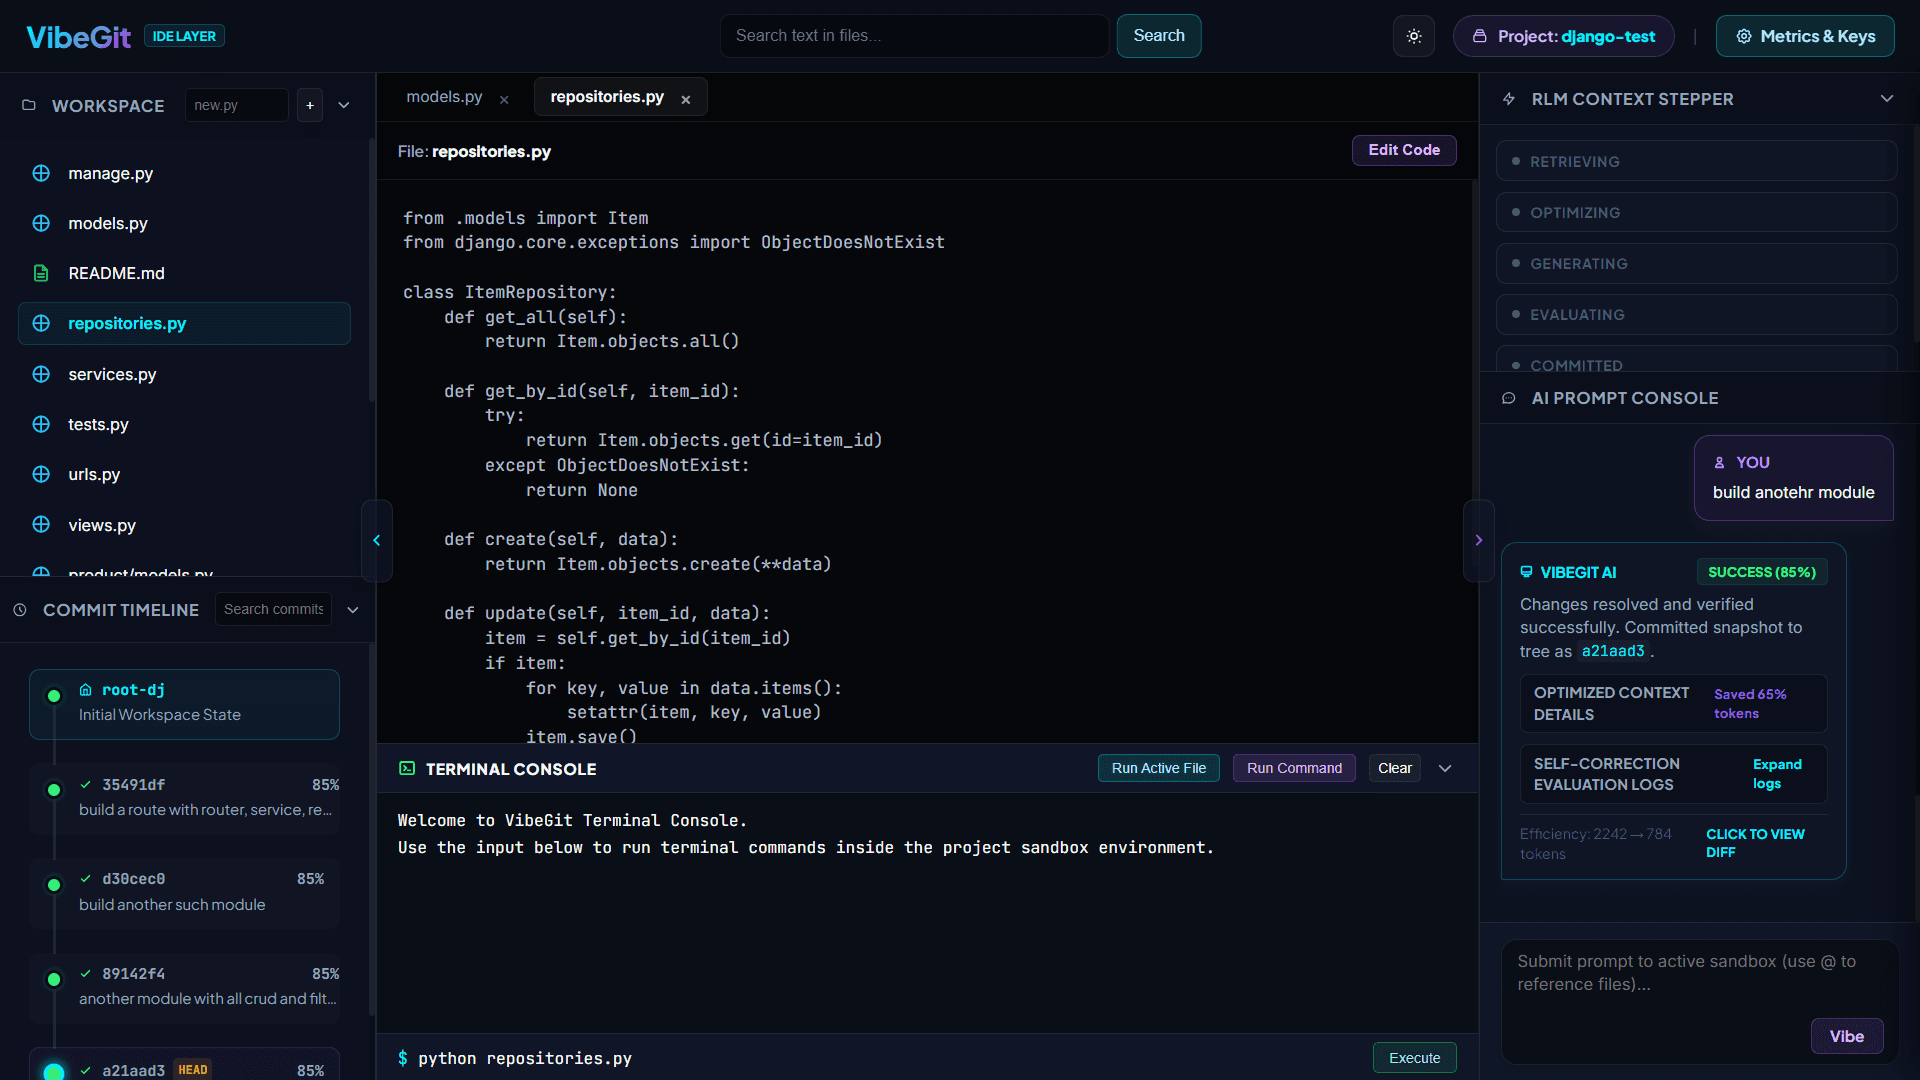Viewport: 1920px width, 1080px height.
Task: Close the repositories.py tab
Action: (x=686, y=99)
